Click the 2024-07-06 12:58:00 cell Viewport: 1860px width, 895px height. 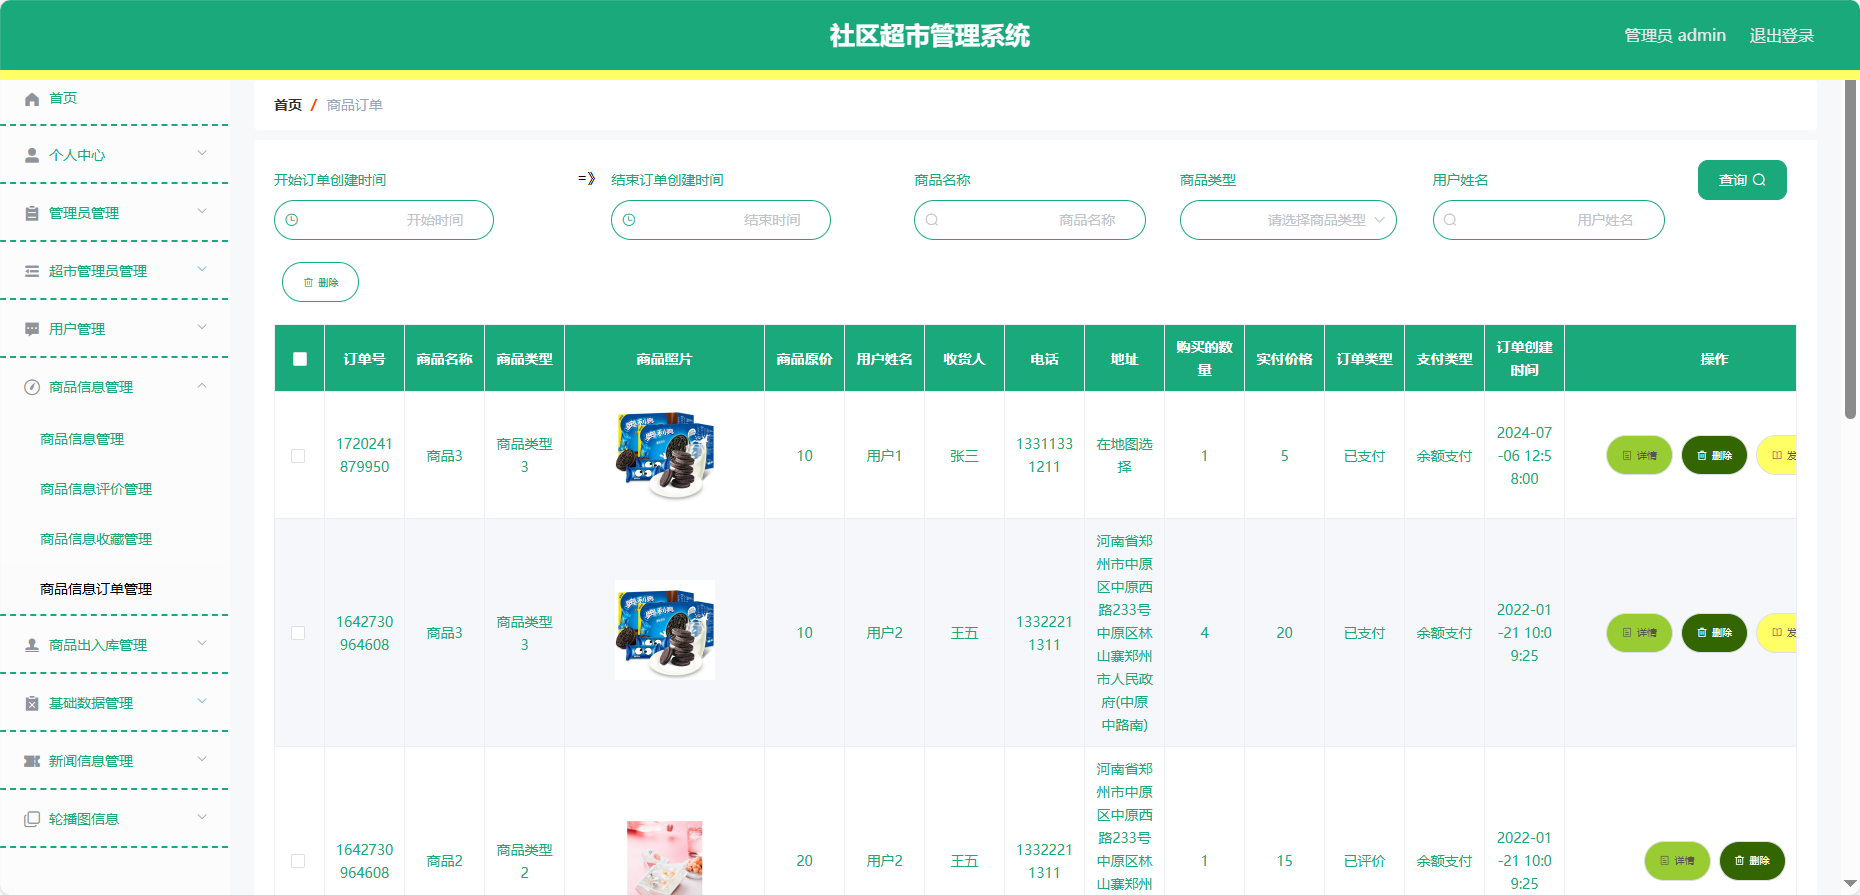click(x=1524, y=456)
